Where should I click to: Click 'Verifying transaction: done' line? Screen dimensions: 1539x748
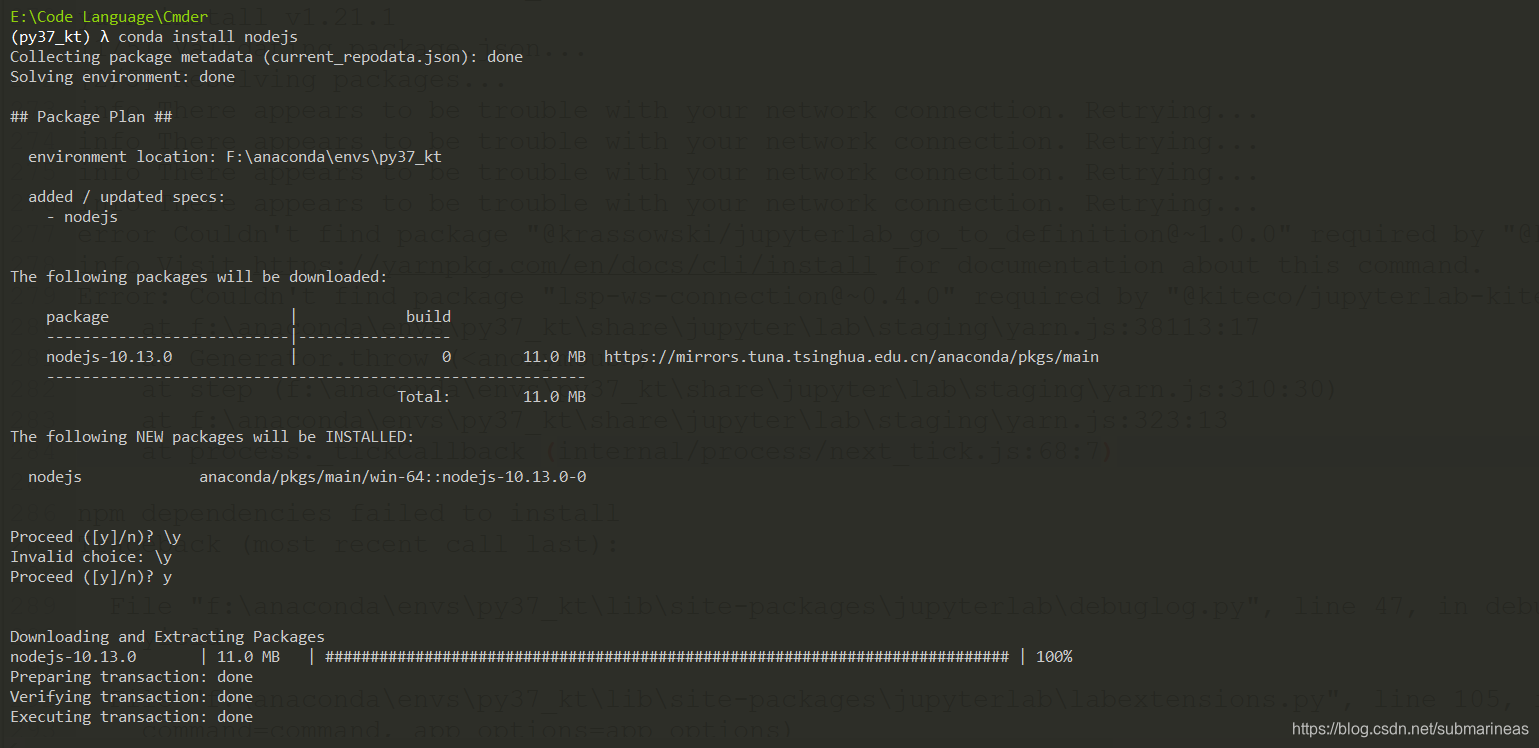(131, 697)
